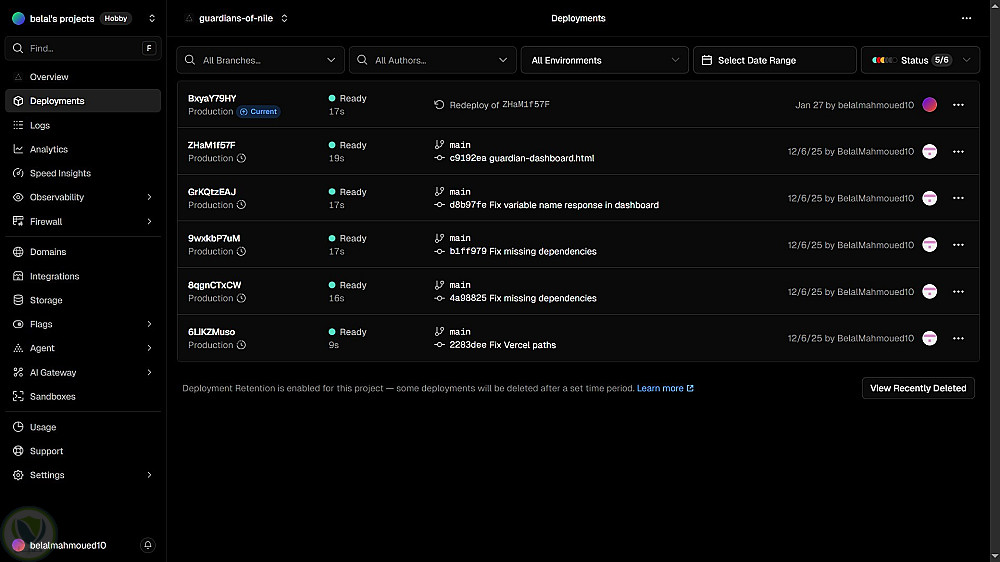Expand the Settings submenu

tap(149, 475)
